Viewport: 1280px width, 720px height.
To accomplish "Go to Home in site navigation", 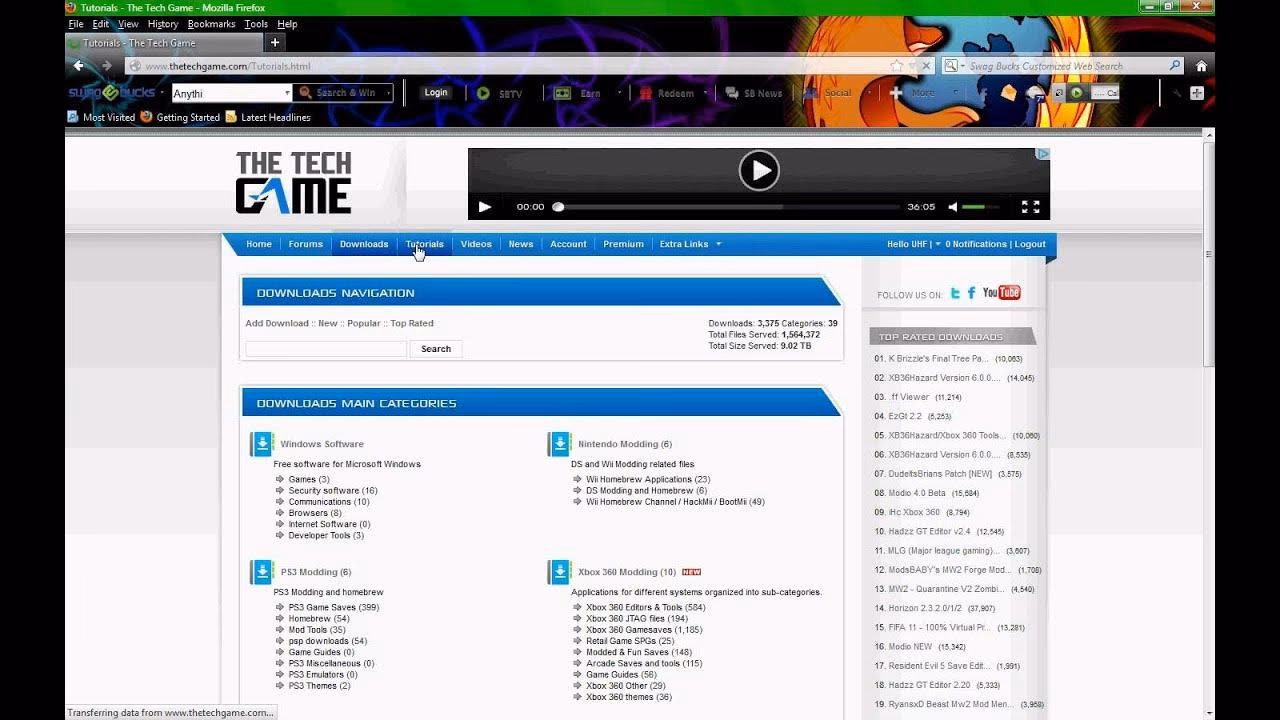I will coord(259,244).
